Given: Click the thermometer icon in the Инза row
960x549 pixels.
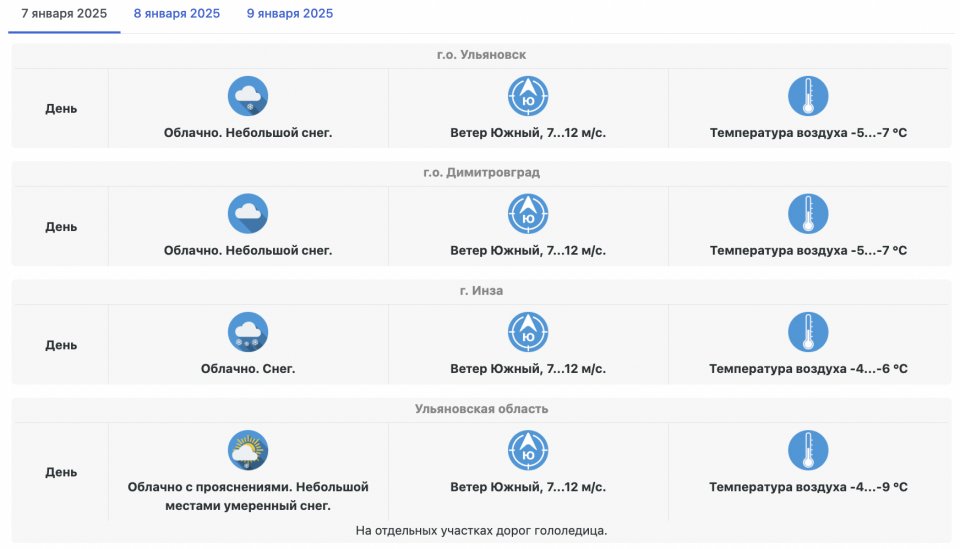Looking at the screenshot, I should click(x=808, y=332).
